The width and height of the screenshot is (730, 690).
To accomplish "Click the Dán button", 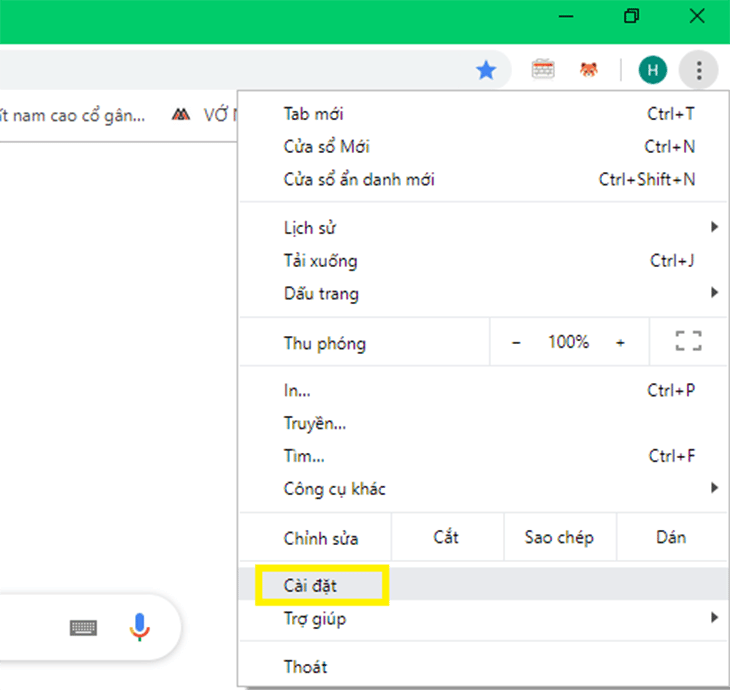I will (672, 537).
